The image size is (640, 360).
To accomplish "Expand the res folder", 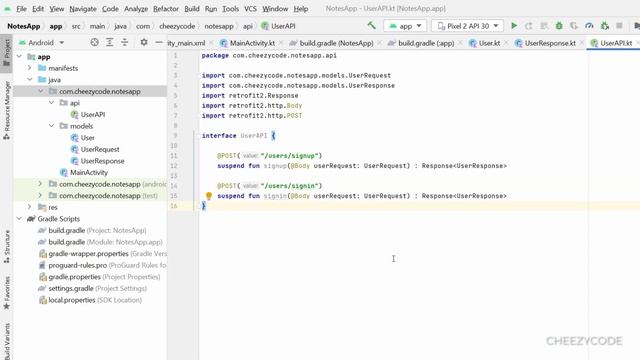I will (x=30, y=207).
